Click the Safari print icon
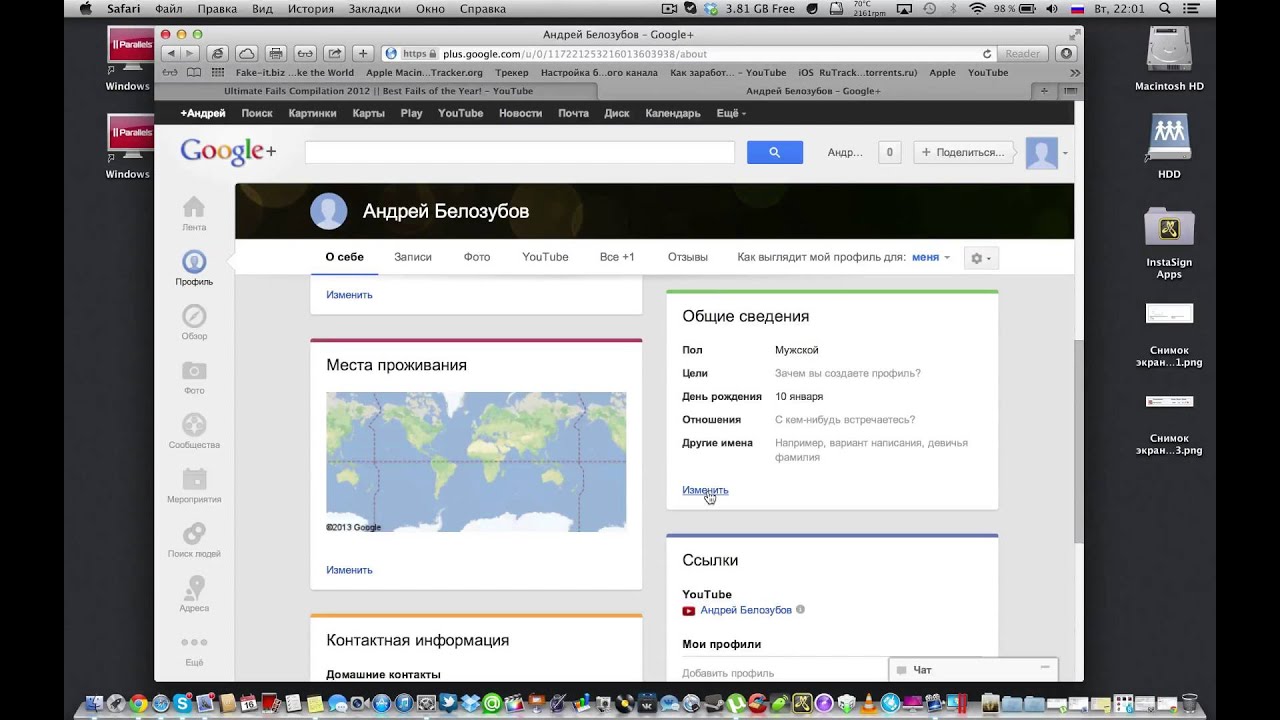This screenshot has height=720, width=1280. tap(276, 54)
